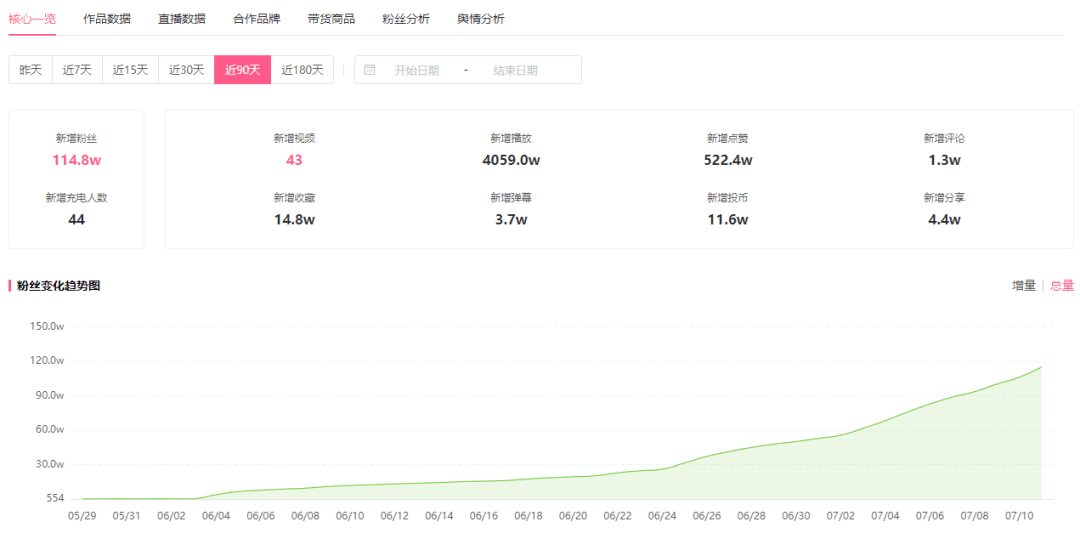Open the 合作品牌 tab
Viewport: 1080px width, 533px height.
click(256, 19)
